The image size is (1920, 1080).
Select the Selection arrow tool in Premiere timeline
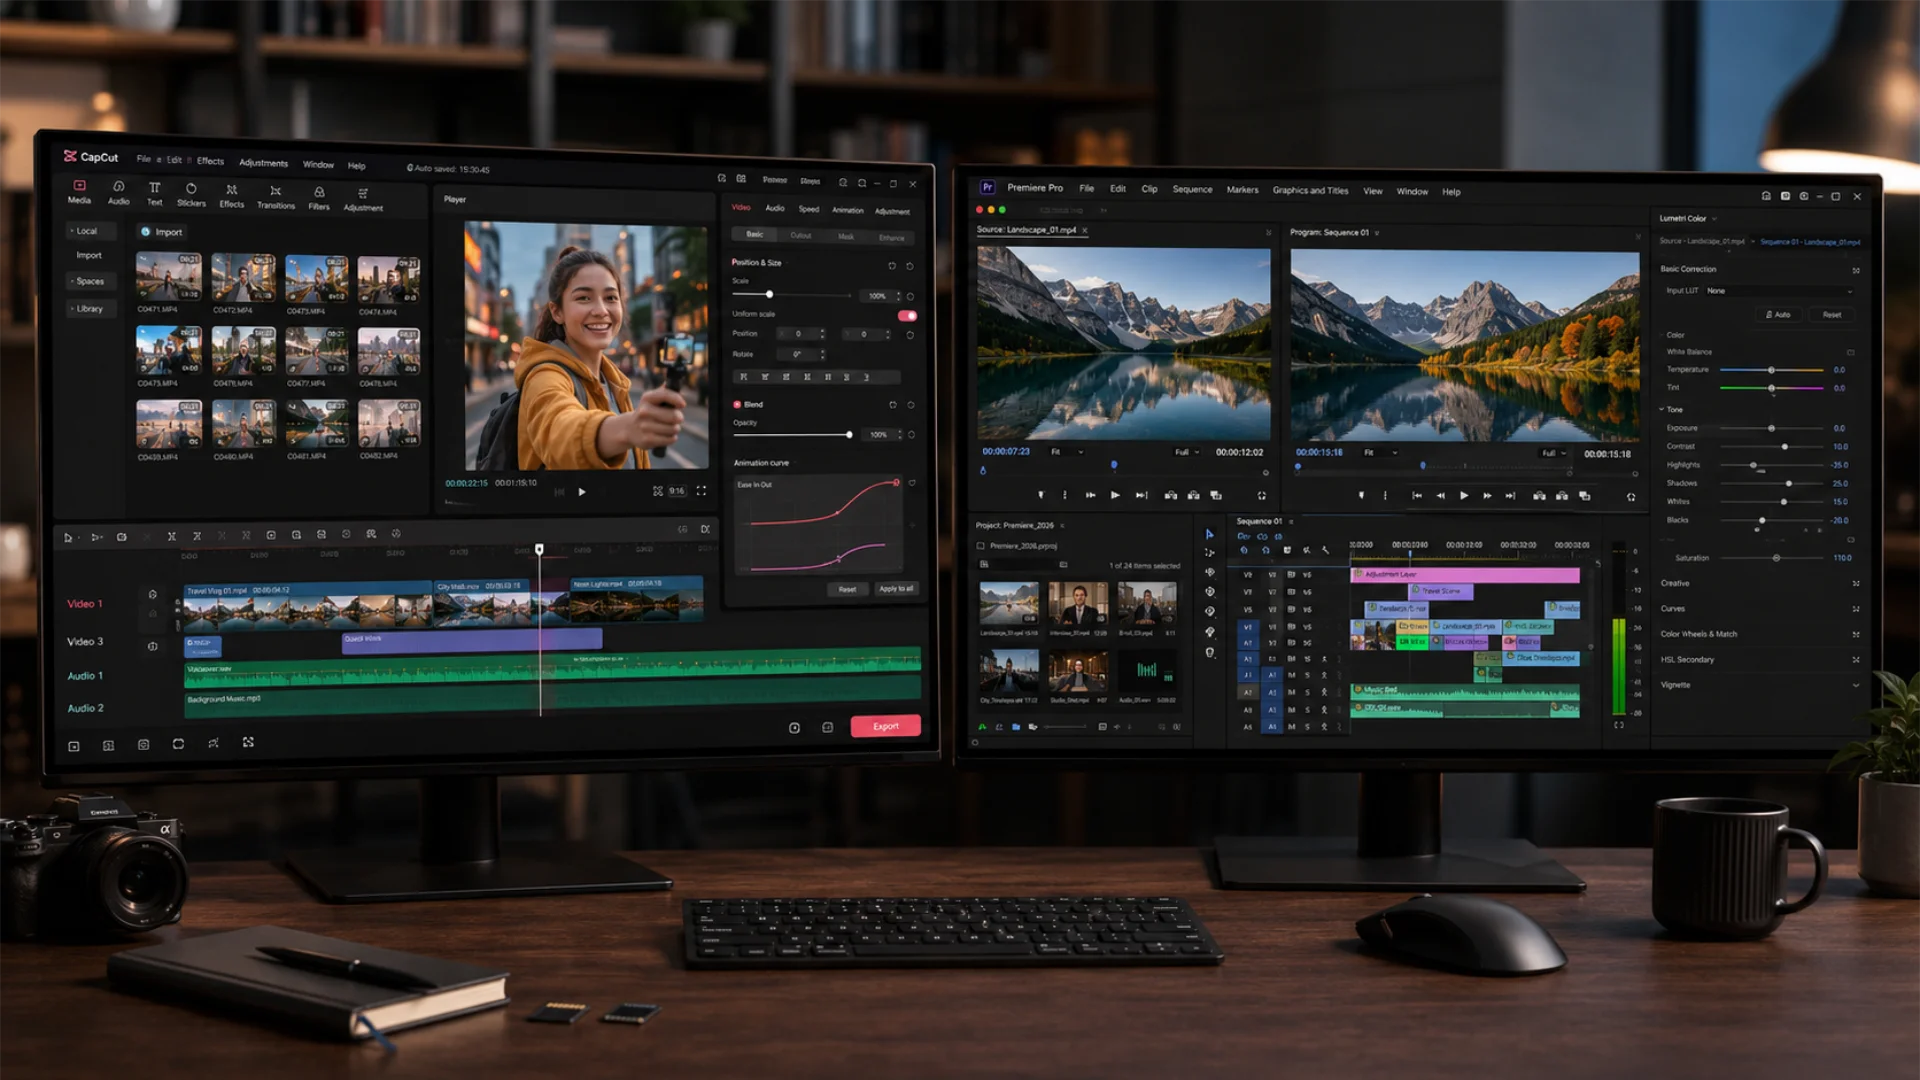1209,534
